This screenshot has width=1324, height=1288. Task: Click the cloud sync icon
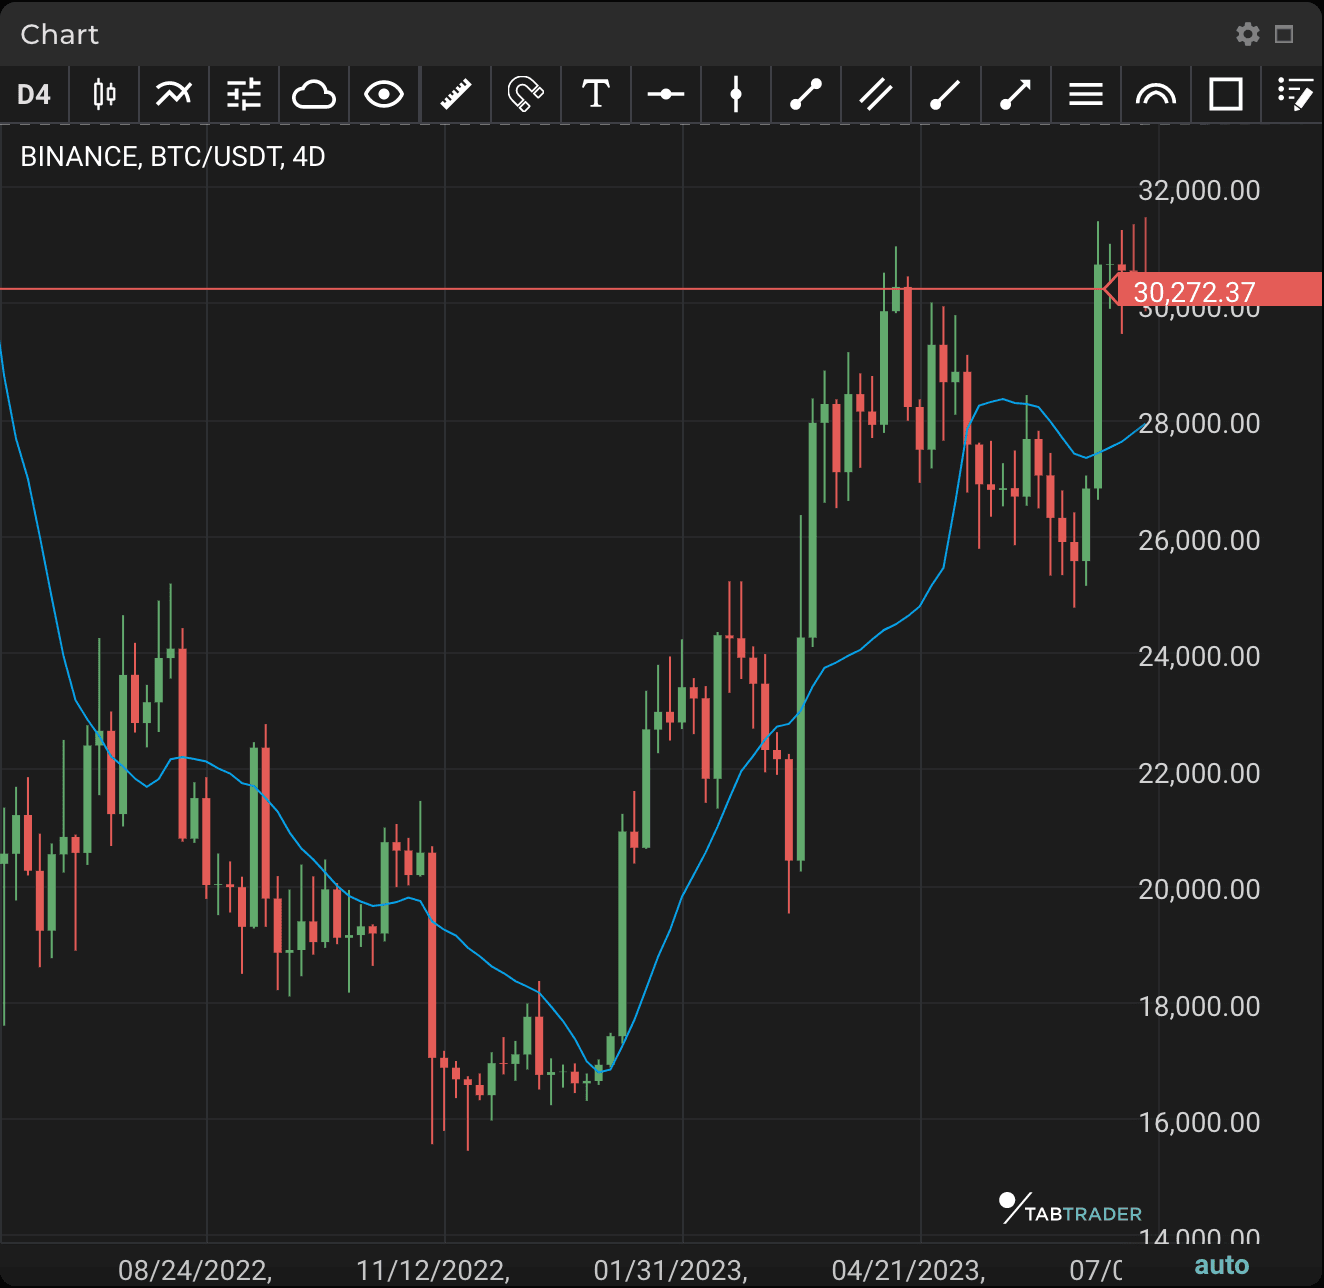[313, 94]
